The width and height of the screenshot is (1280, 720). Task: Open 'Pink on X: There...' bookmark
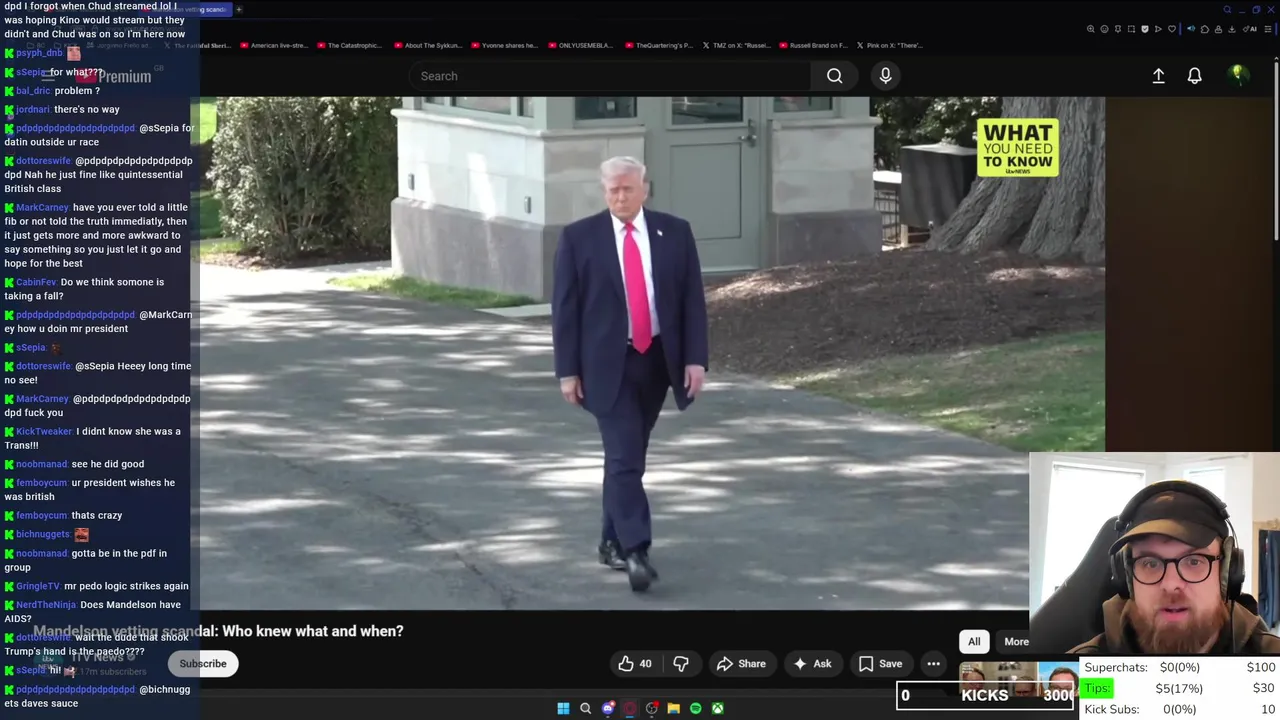(x=889, y=45)
